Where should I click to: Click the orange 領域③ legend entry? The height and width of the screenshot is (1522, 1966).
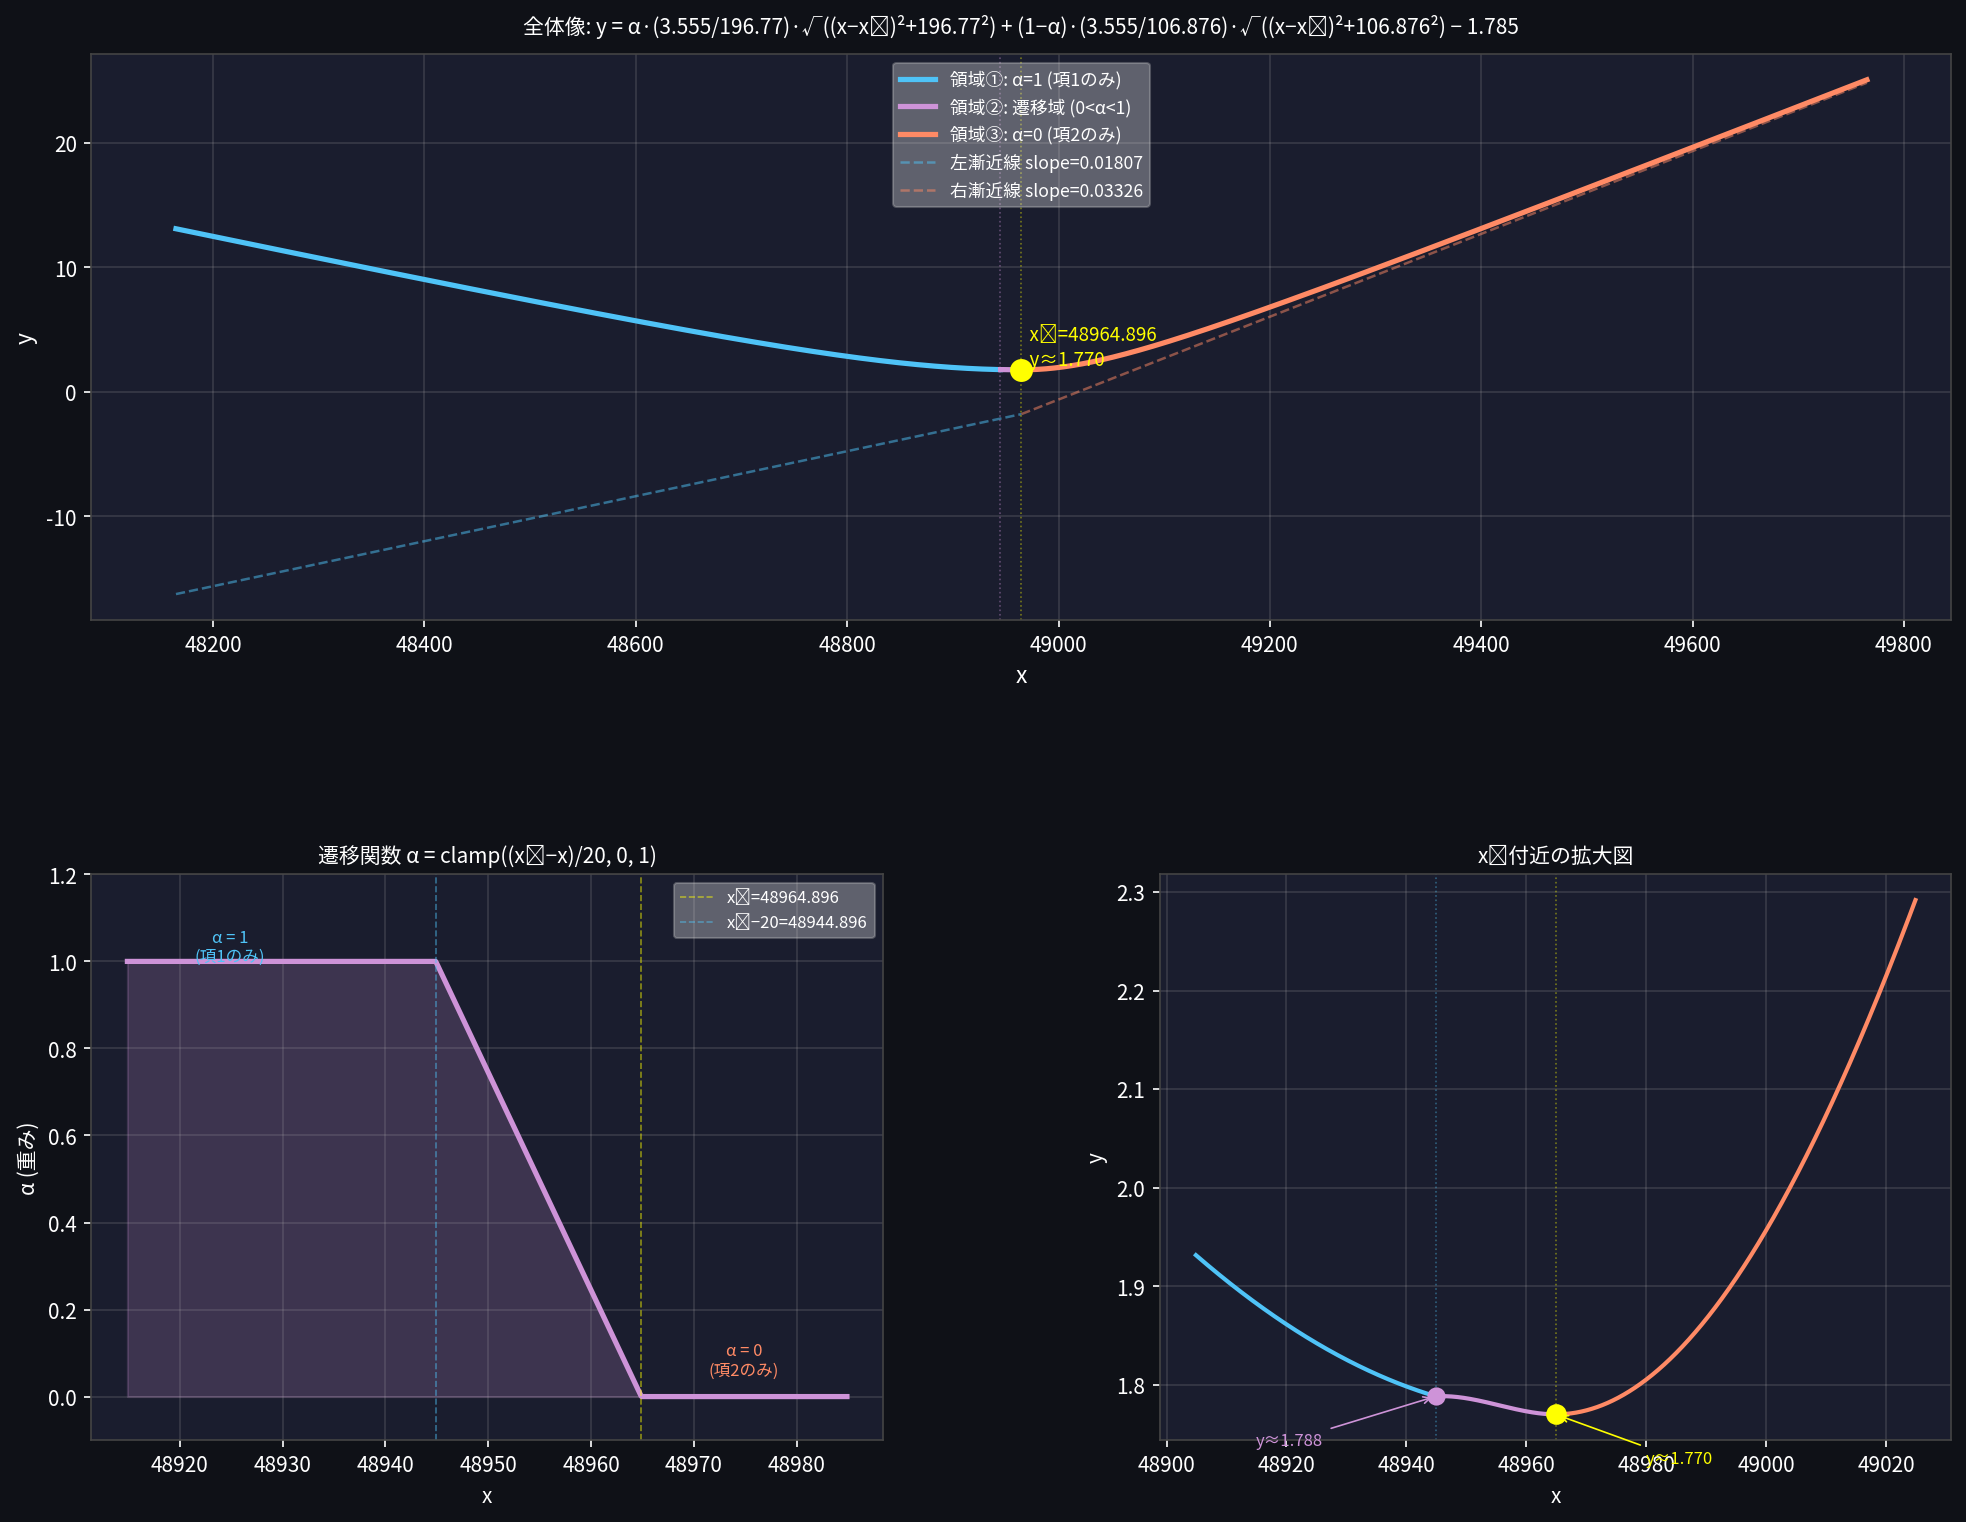coord(1034,135)
